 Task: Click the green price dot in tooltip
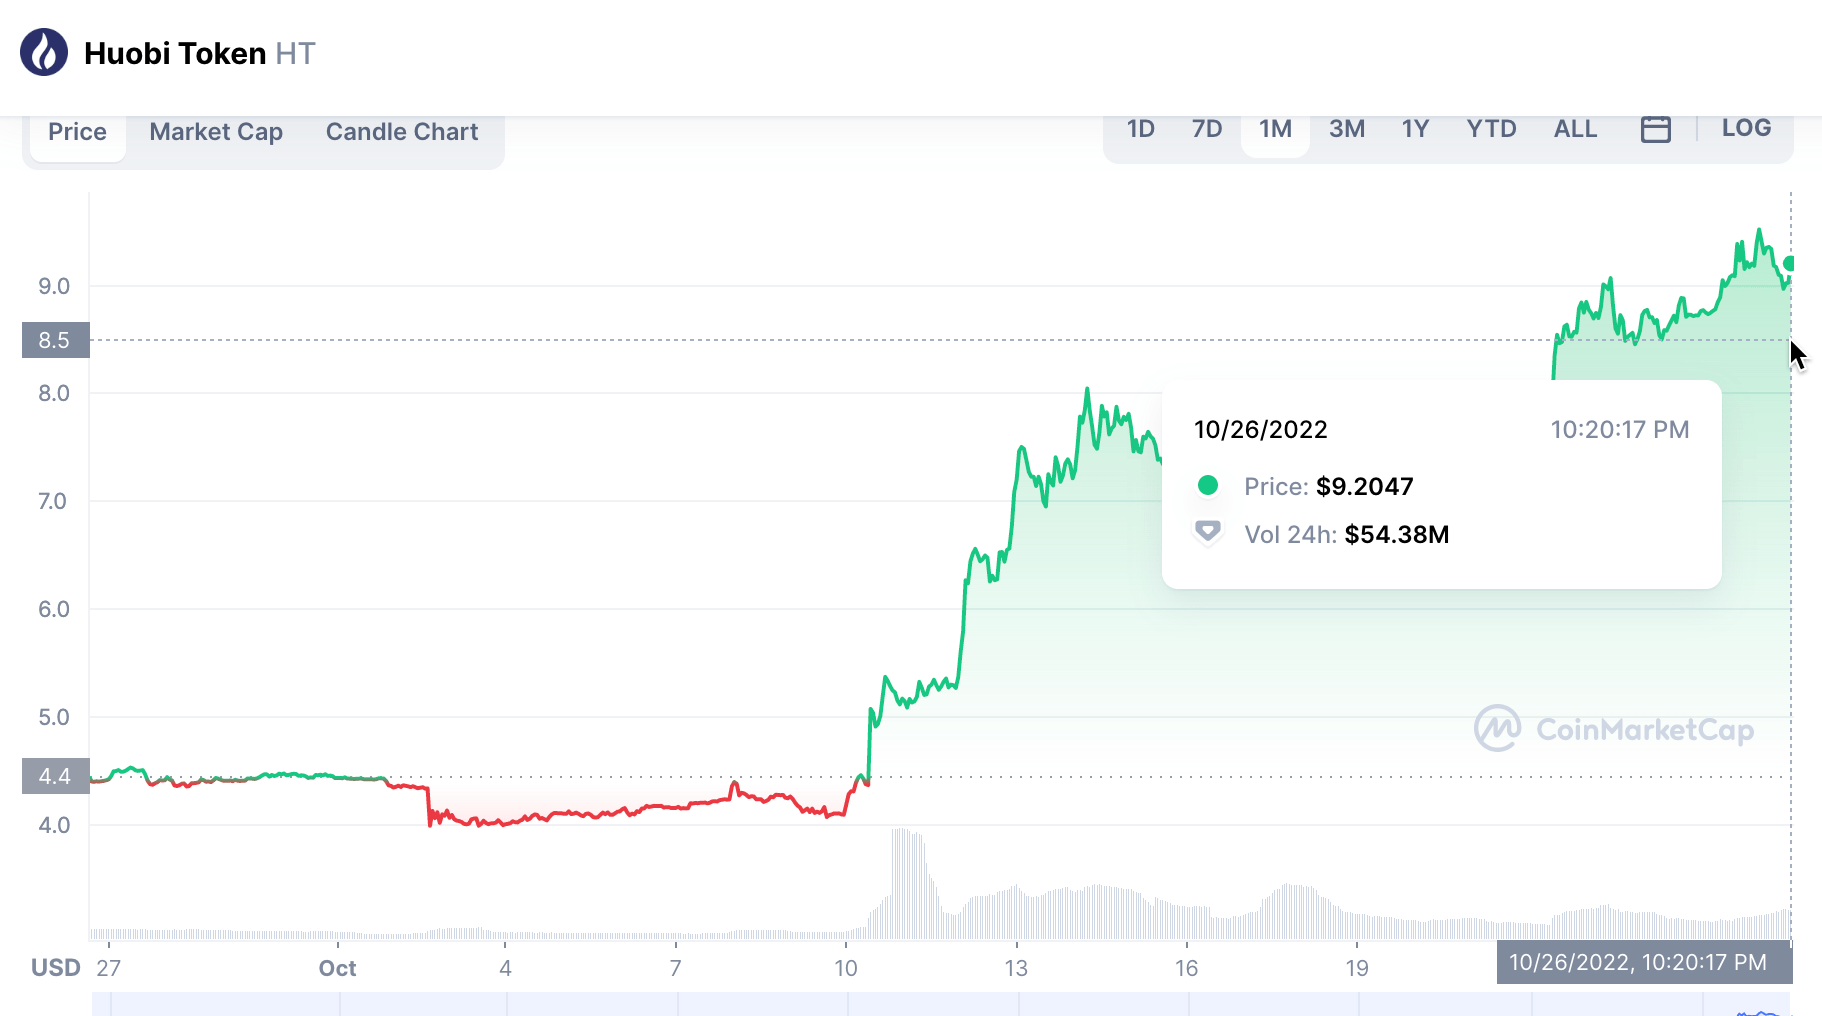point(1208,486)
